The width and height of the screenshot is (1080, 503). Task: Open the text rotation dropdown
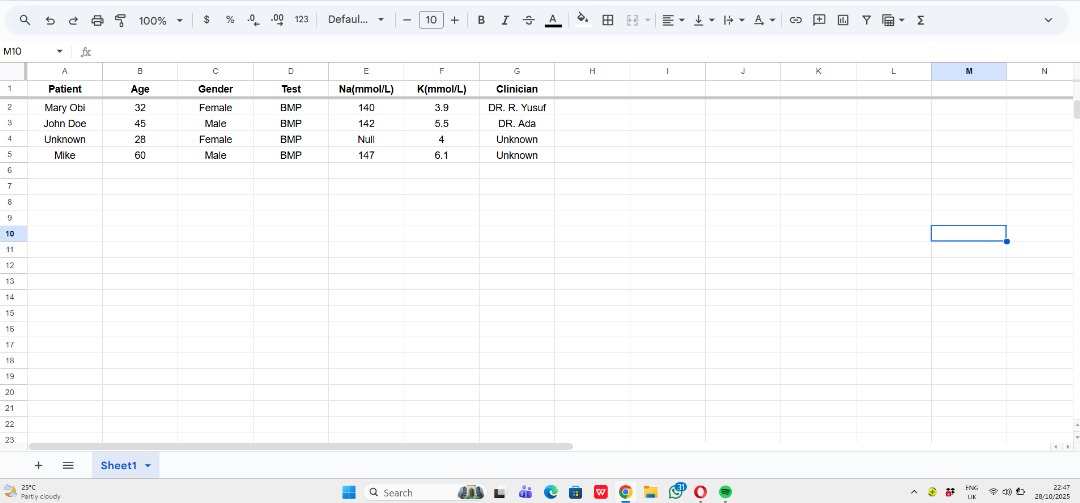click(764, 20)
